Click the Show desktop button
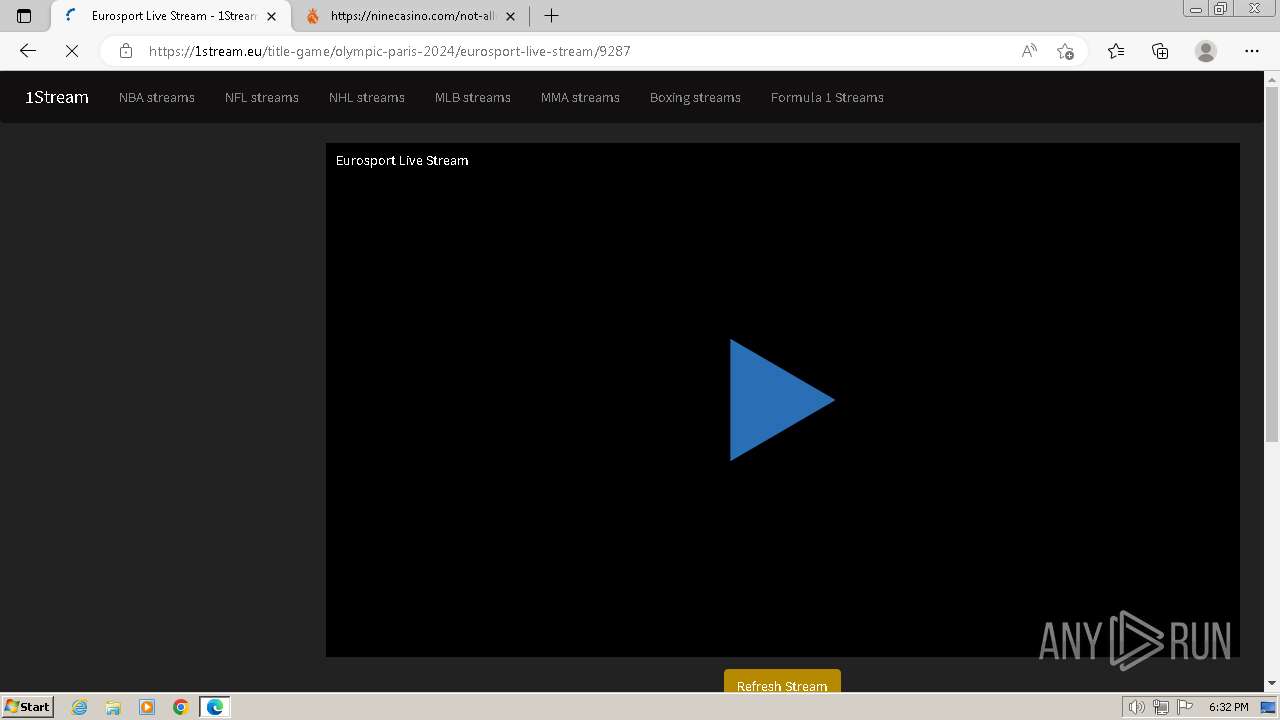This screenshot has width=1280, height=720. click(1268, 707)
